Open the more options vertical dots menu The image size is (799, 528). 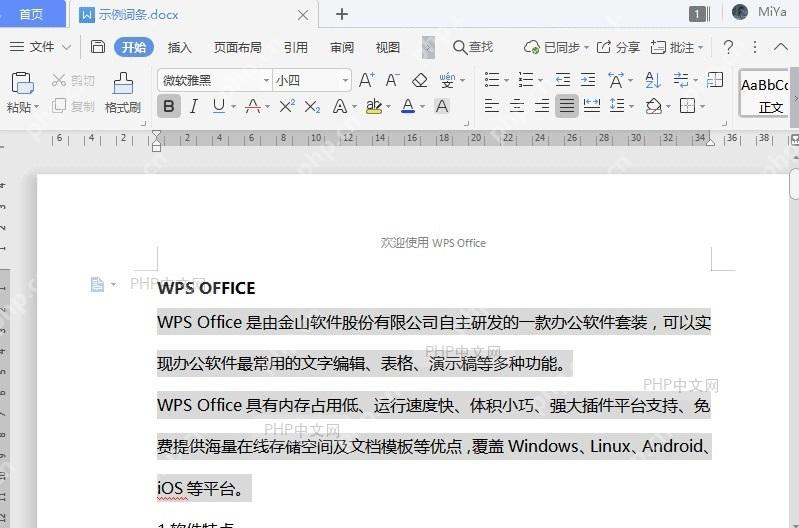tap(755, 47)
